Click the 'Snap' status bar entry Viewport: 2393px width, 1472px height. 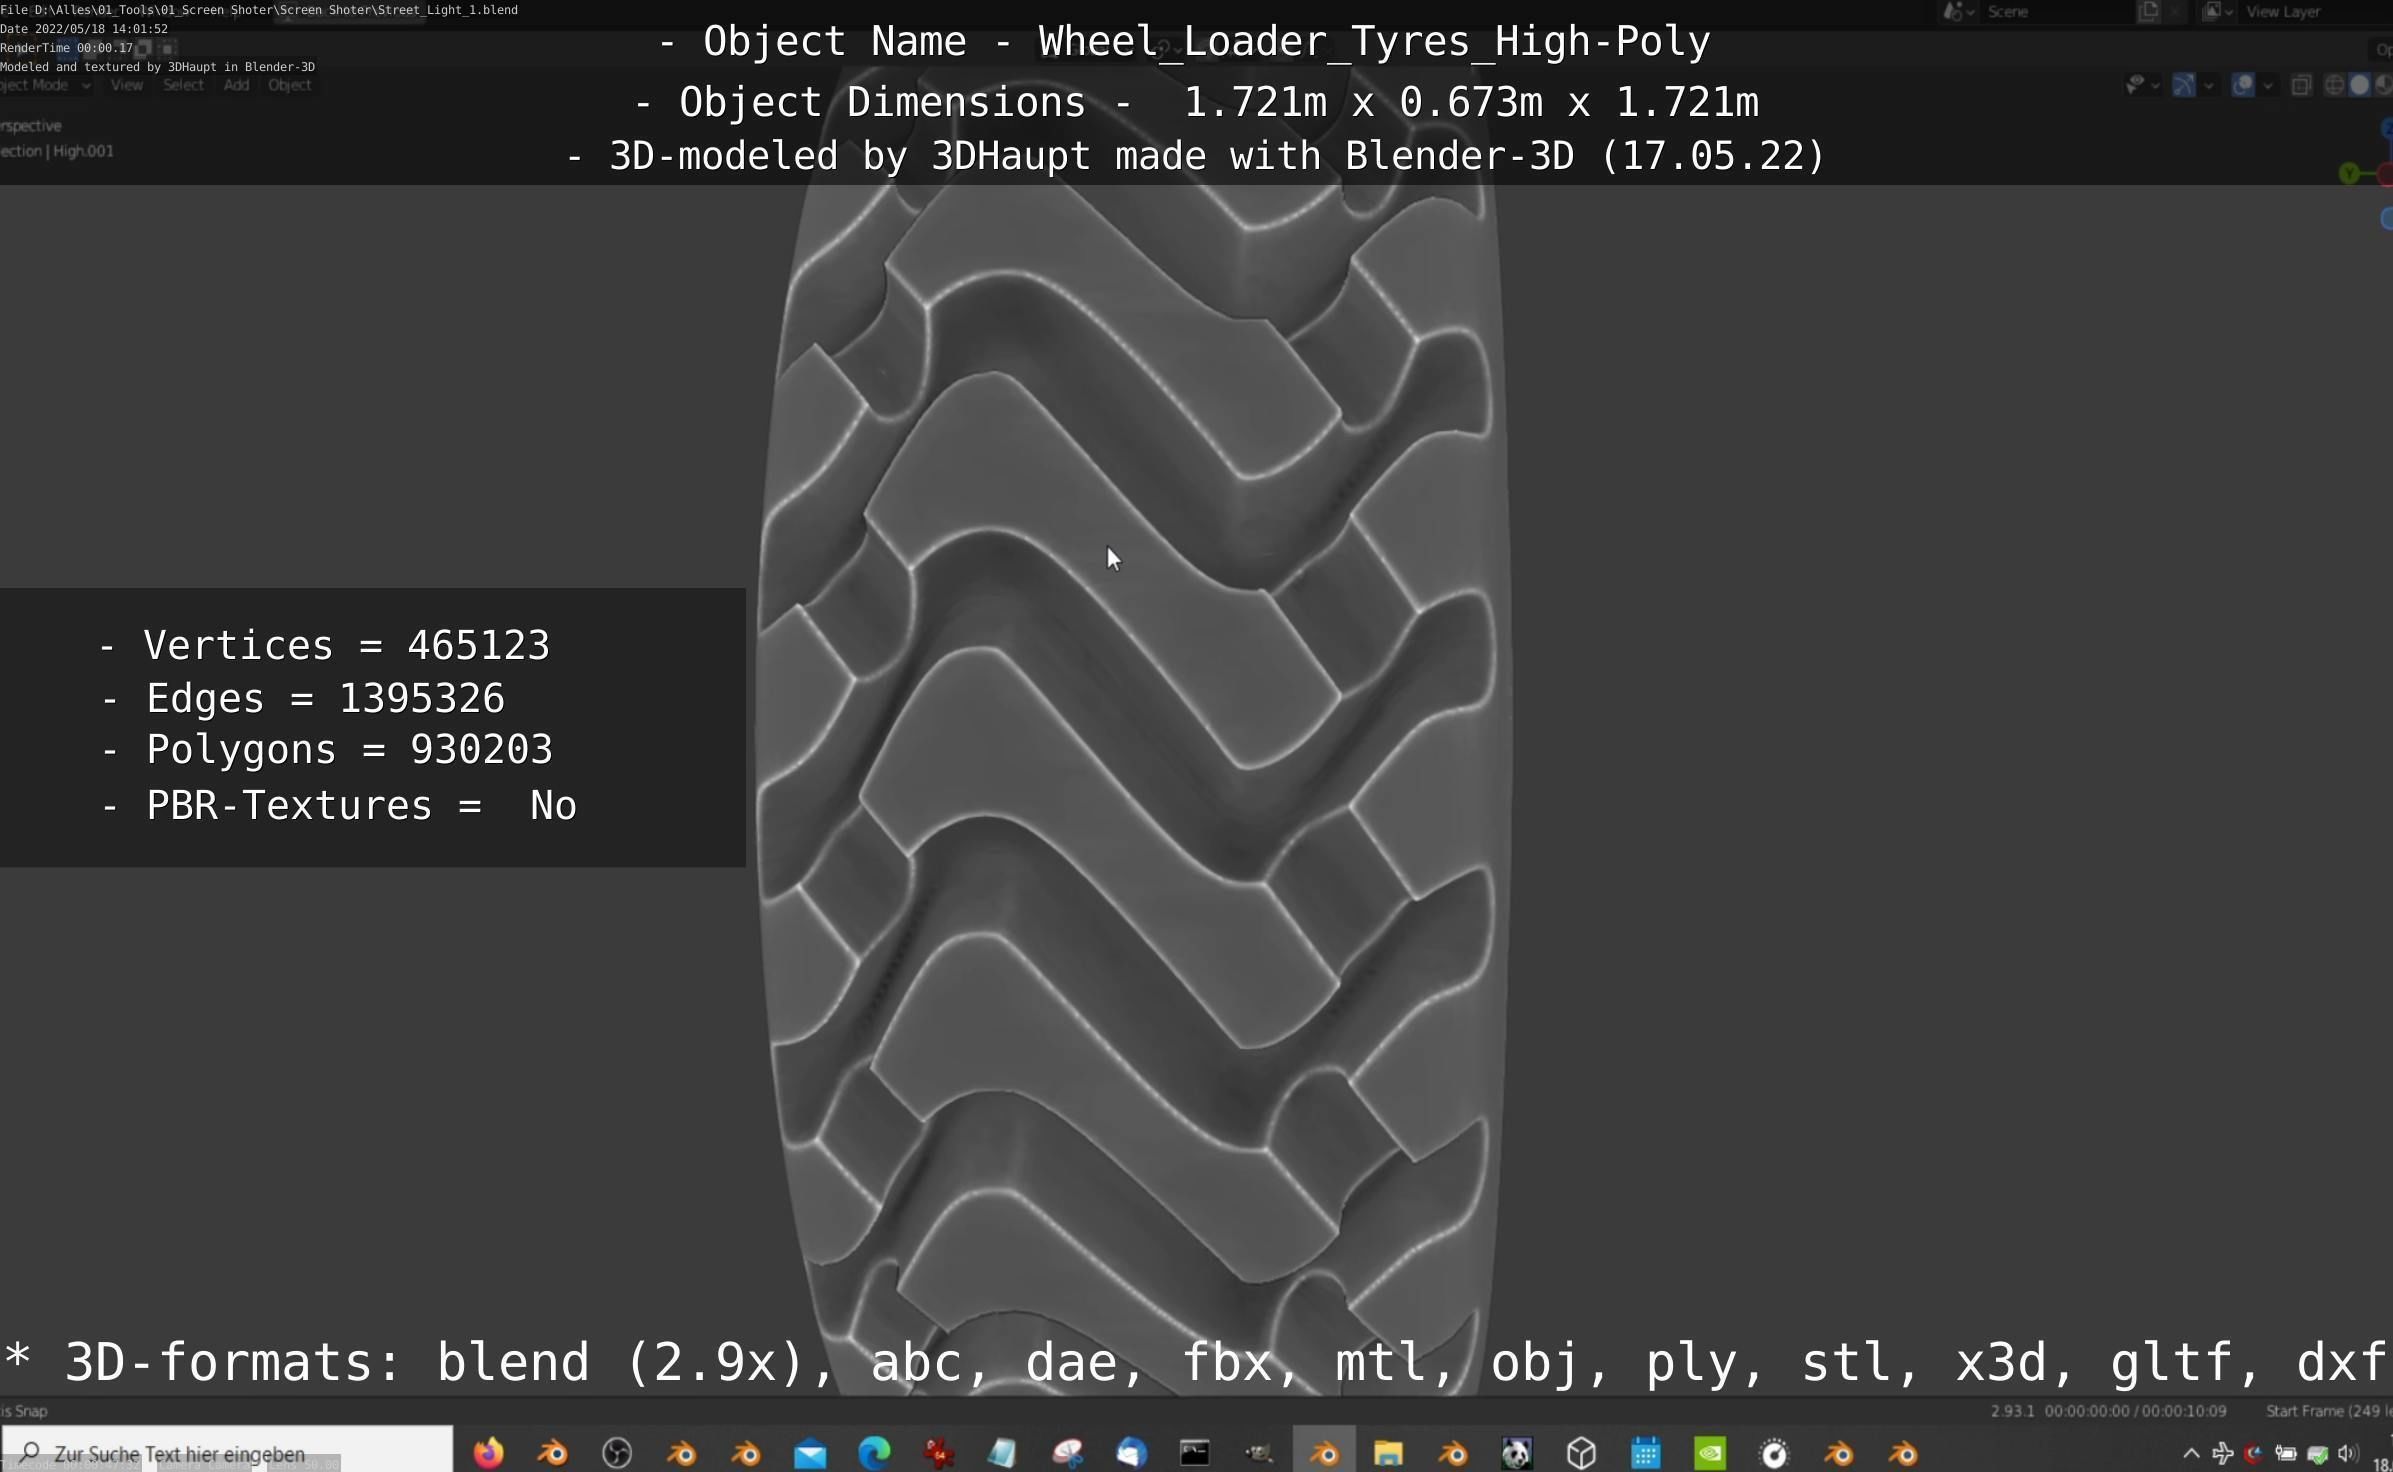pyautogui.click(x=31, y=1411)
